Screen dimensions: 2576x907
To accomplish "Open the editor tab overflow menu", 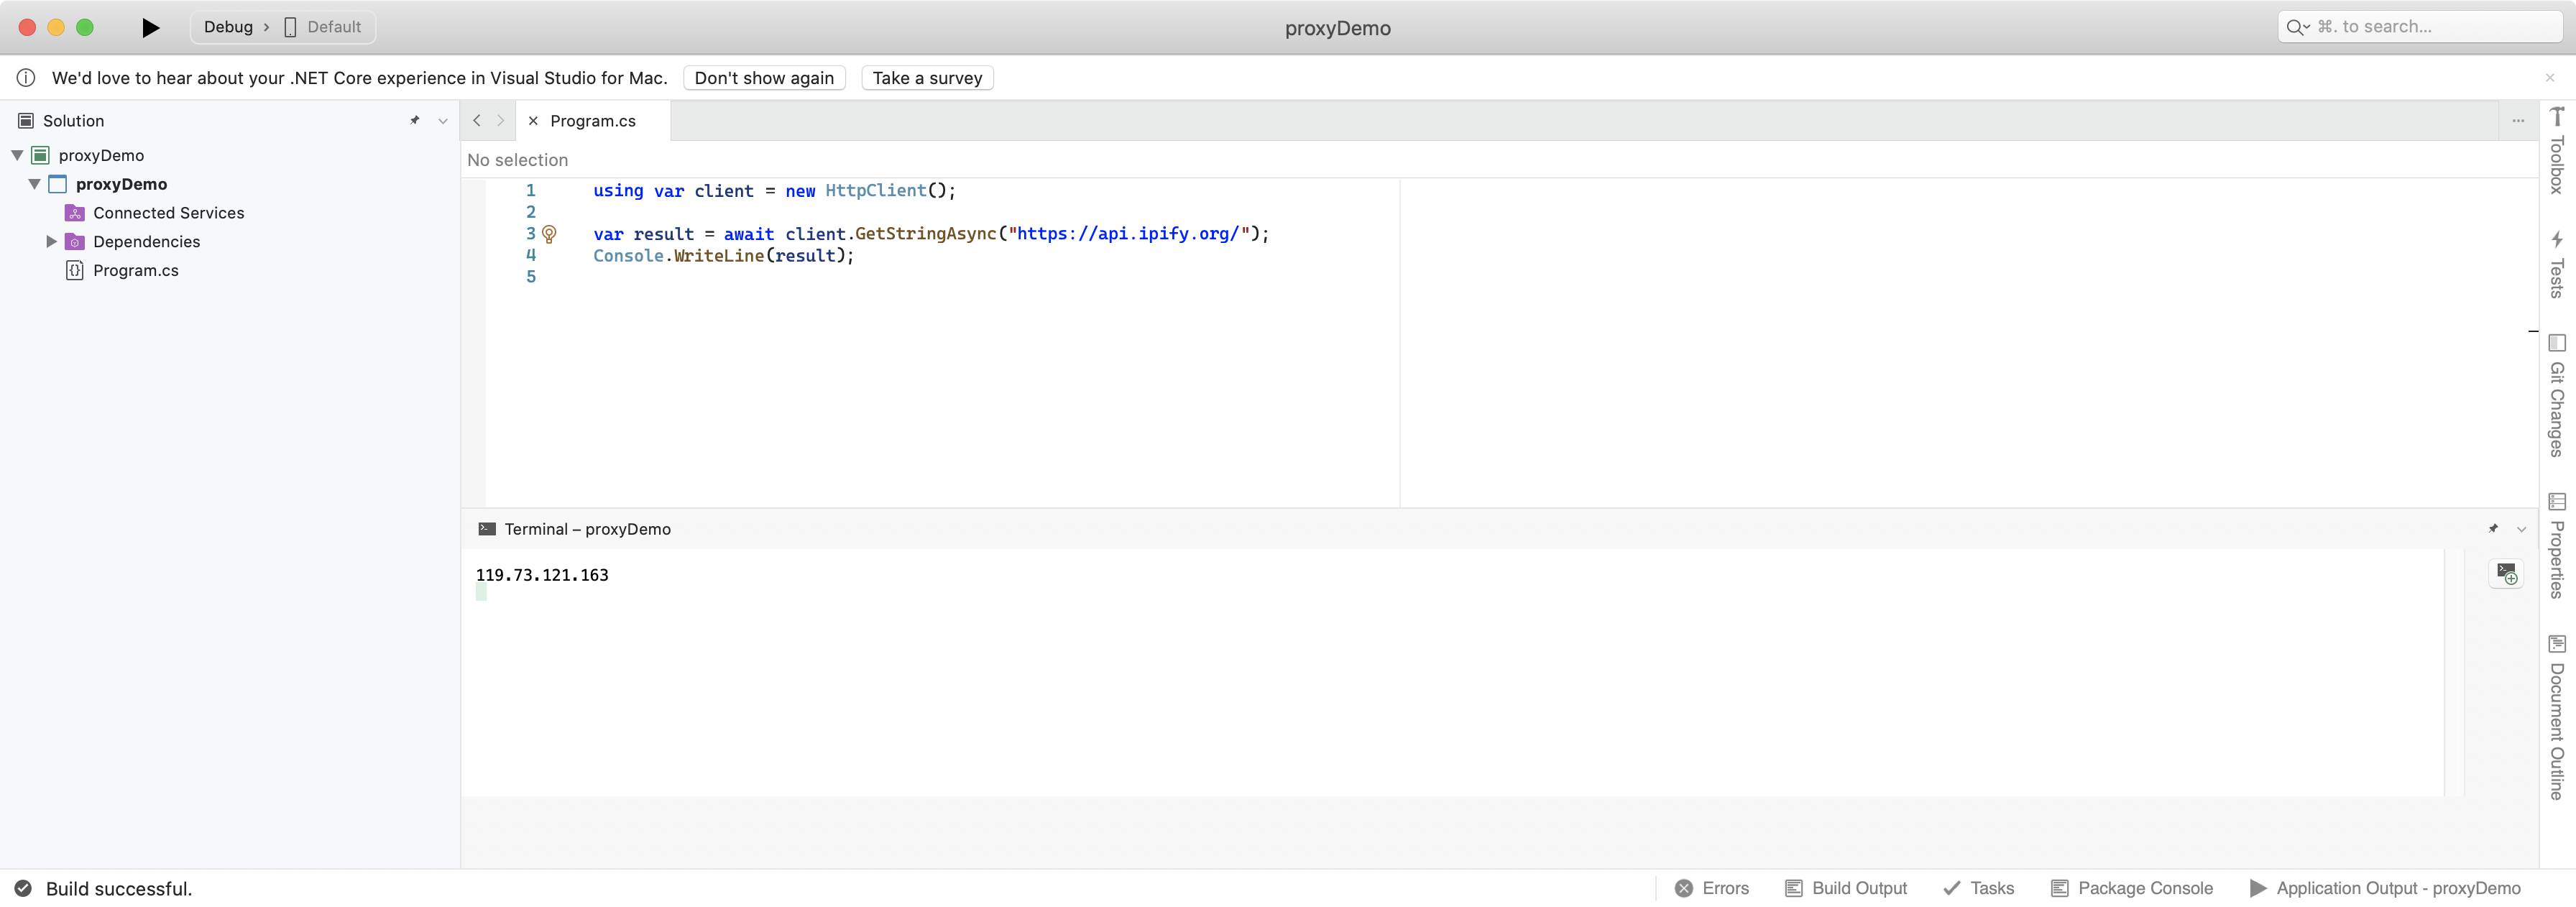I will [2518, 121].
